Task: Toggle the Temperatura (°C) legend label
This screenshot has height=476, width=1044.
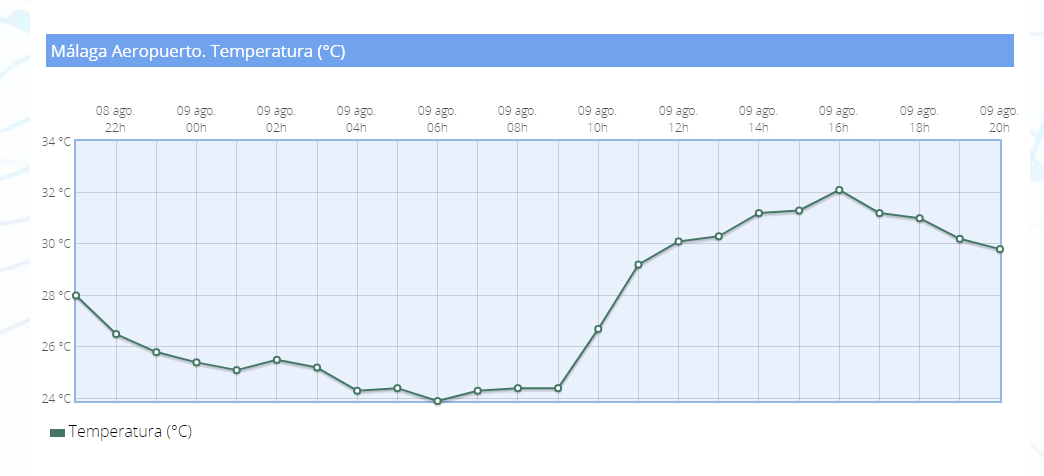Action: click(130, 432)
